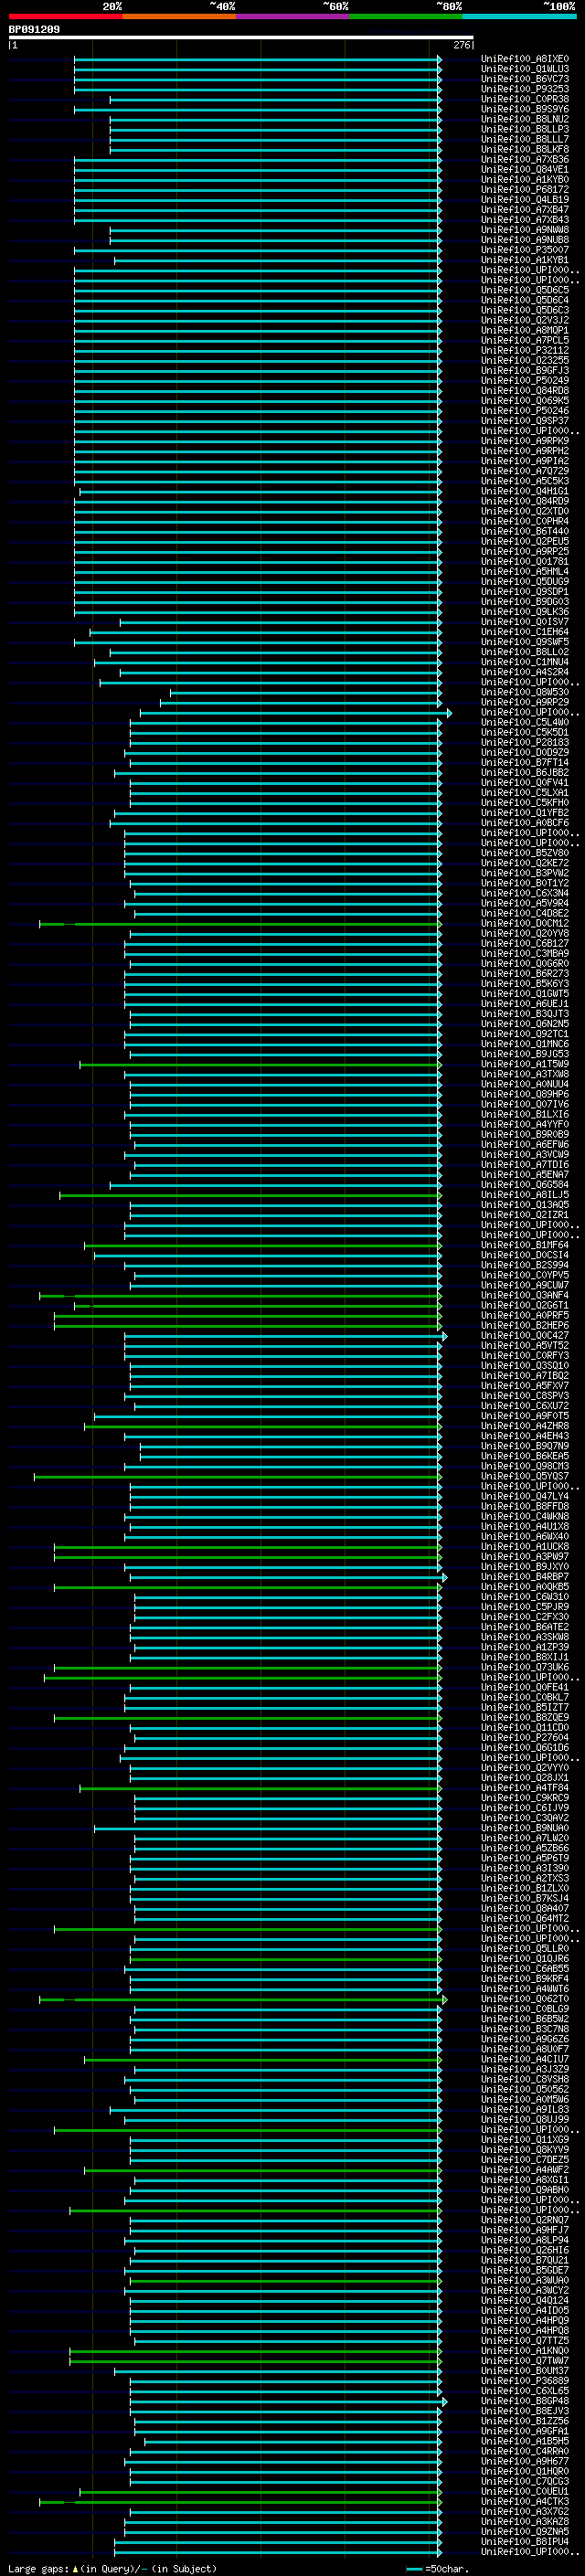
Task: Select the UniRef100_A1B5H5 hit label
Action: 525,2441
